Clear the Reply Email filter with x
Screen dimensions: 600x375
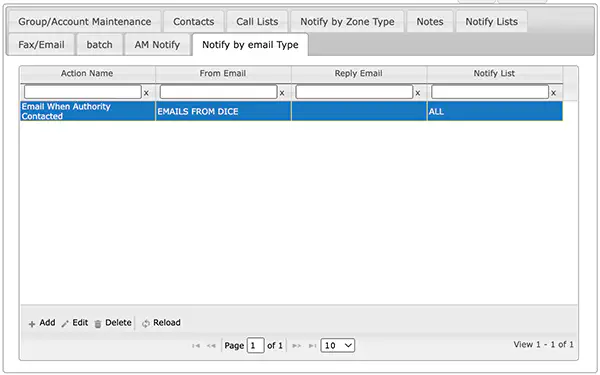(418, 93)
